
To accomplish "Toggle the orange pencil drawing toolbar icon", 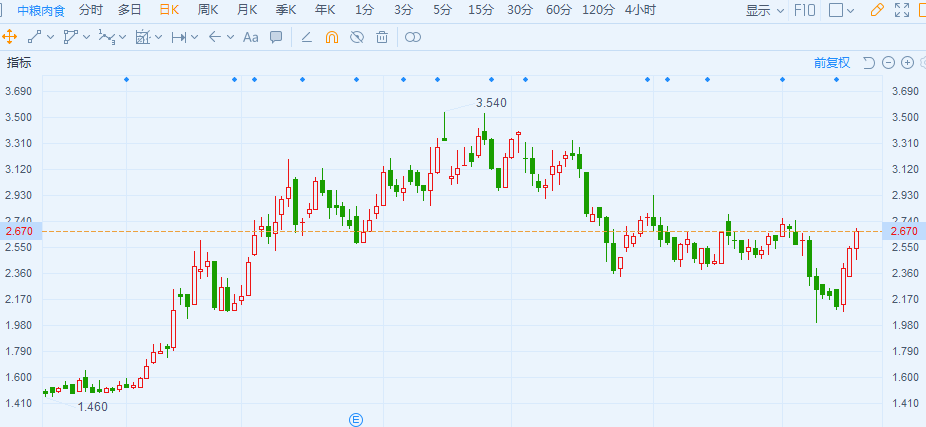I will 878,10.
